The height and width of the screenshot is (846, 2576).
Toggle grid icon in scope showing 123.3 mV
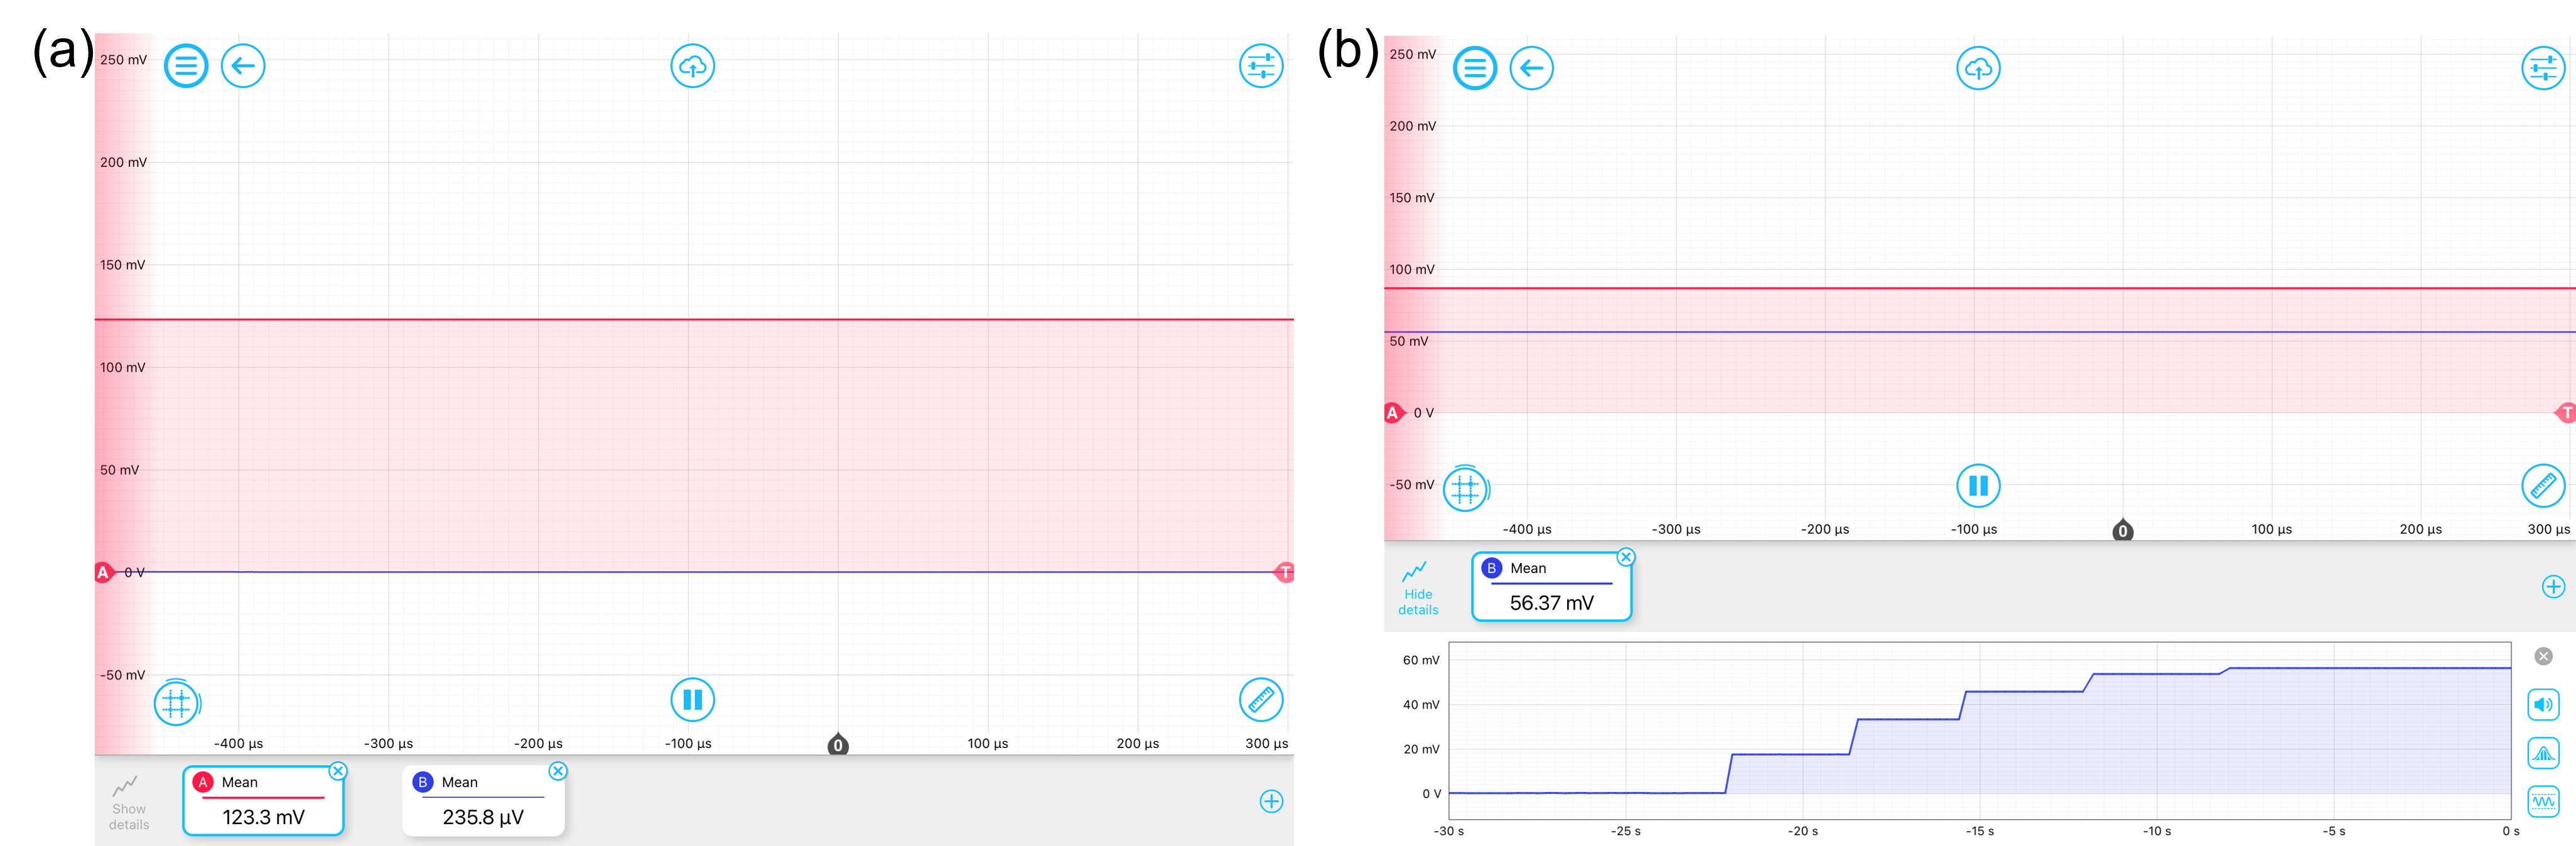(176, 703)
